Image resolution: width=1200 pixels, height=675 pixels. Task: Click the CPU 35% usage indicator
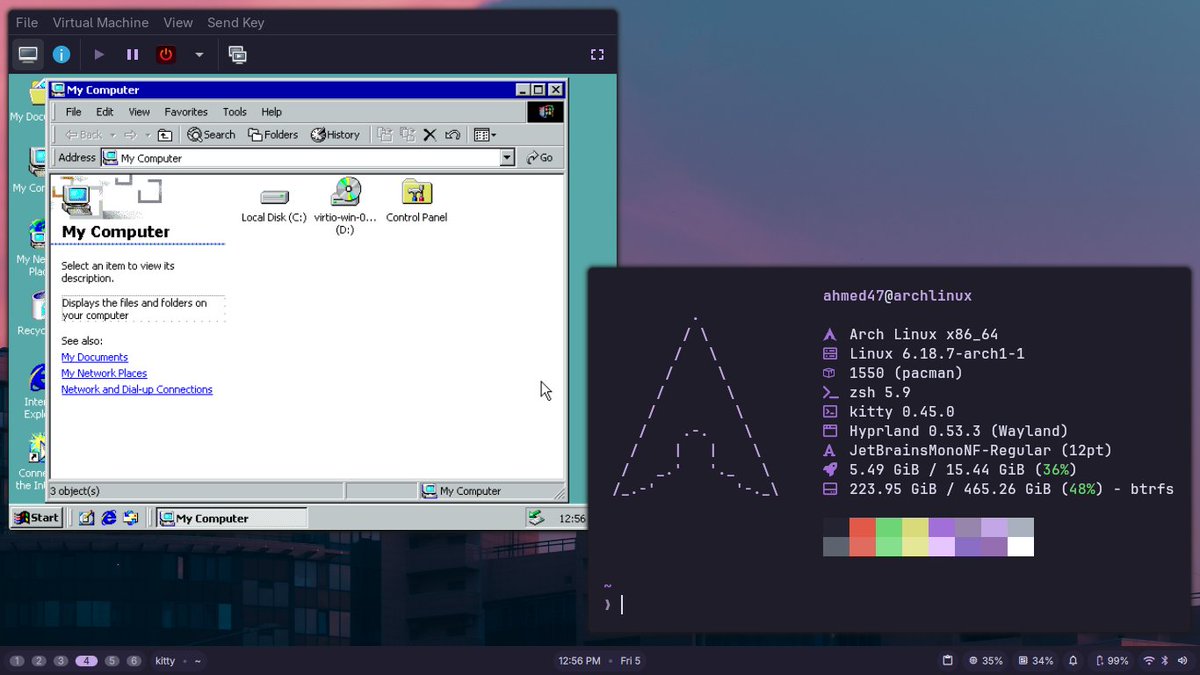(x=986, y=661)
